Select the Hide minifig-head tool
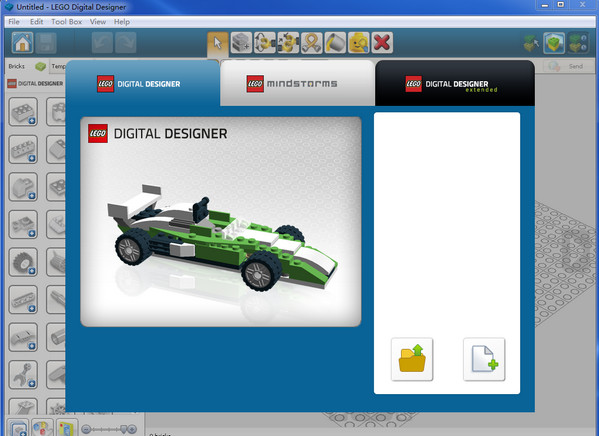This screenshot has height=436, width=599. [358, 42]
